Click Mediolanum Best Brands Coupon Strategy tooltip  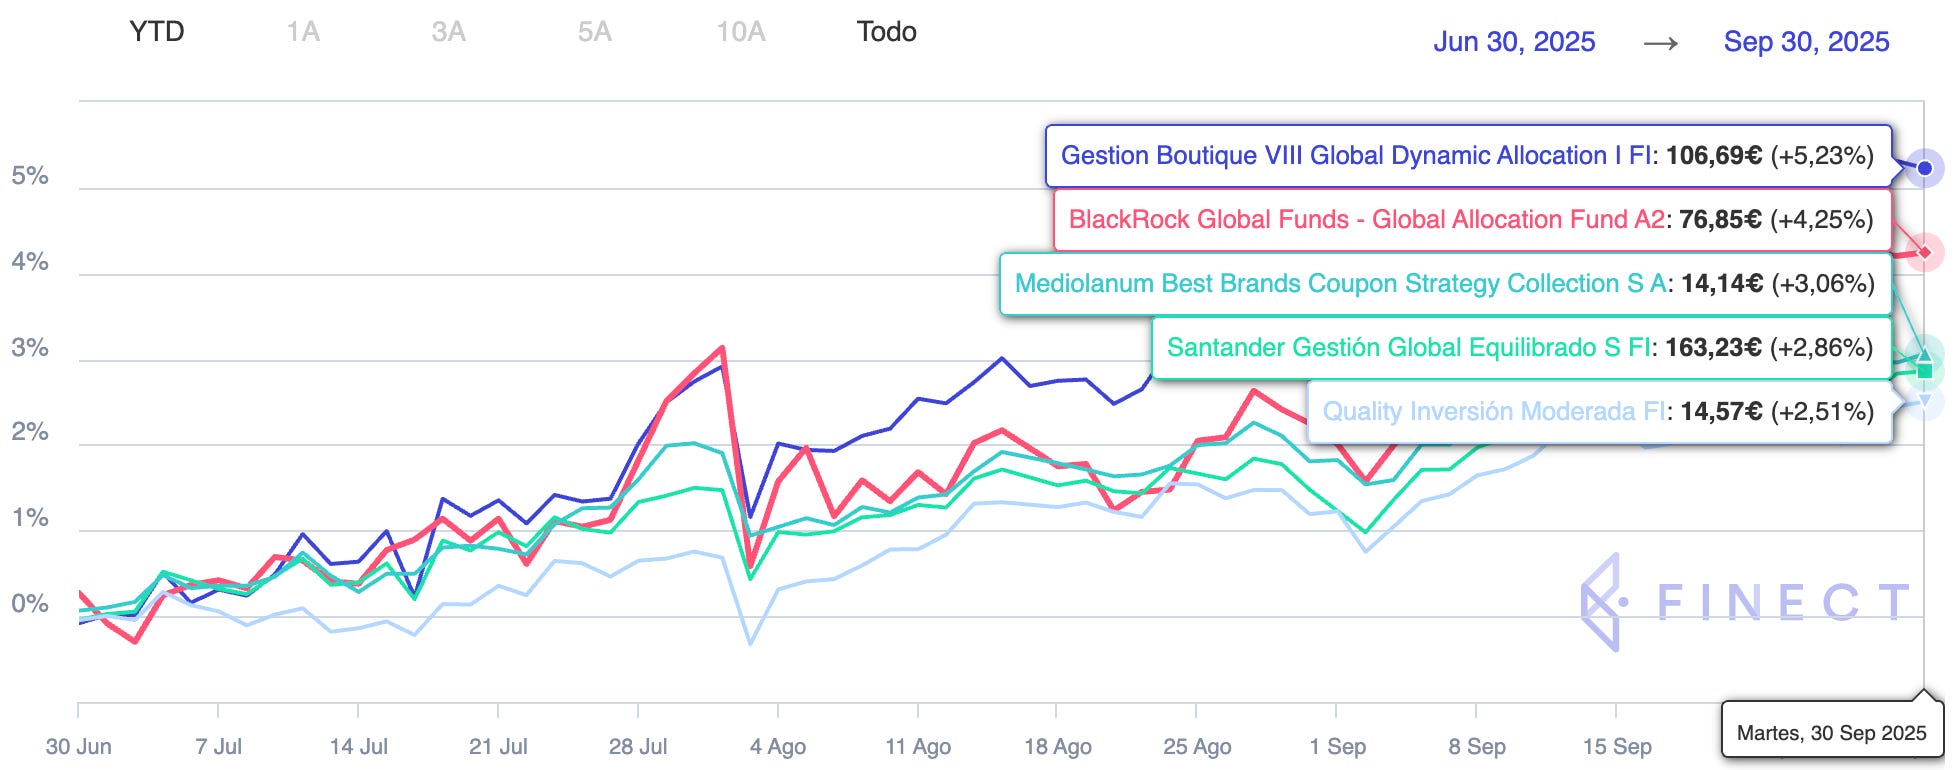click(x=1446, y=284)
